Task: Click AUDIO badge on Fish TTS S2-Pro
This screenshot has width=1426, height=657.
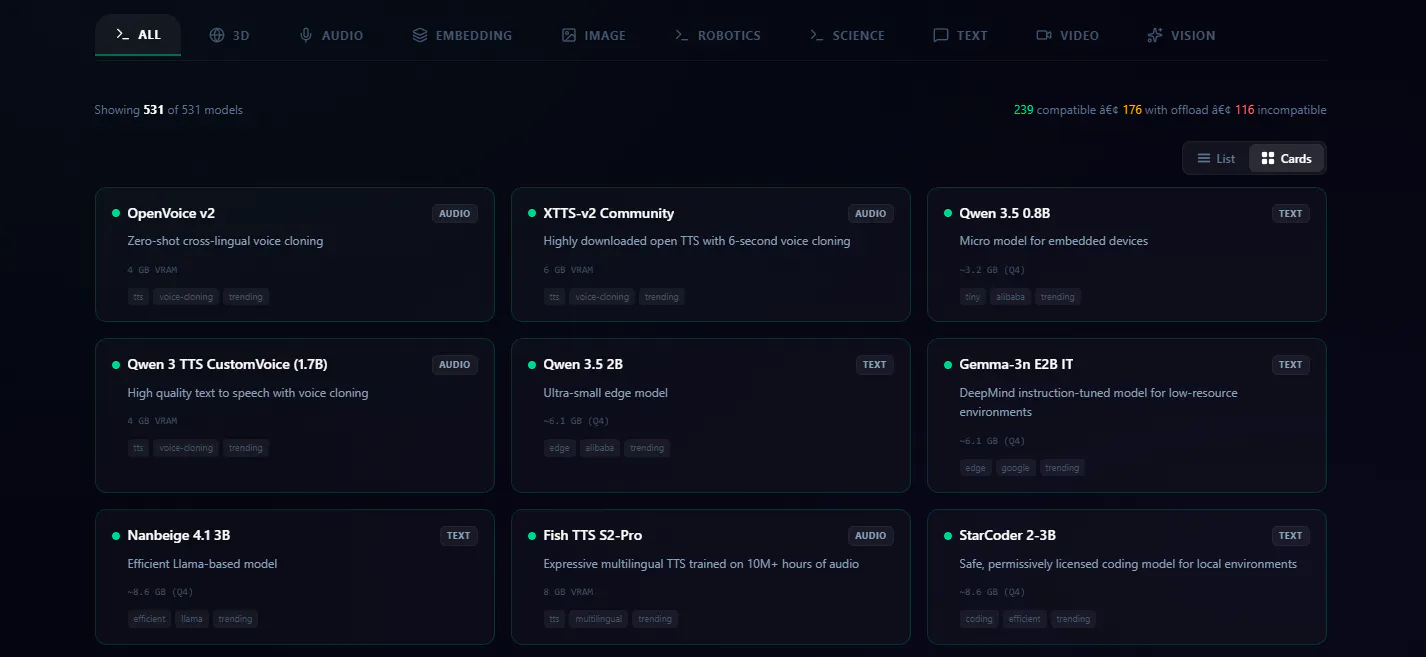Action: click(x=871, y=536)
